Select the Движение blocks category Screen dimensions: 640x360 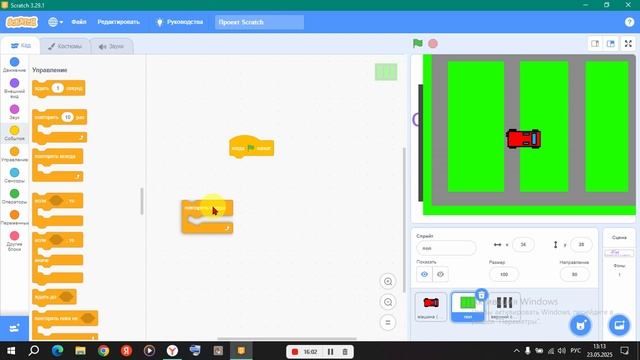pos(14,64)
